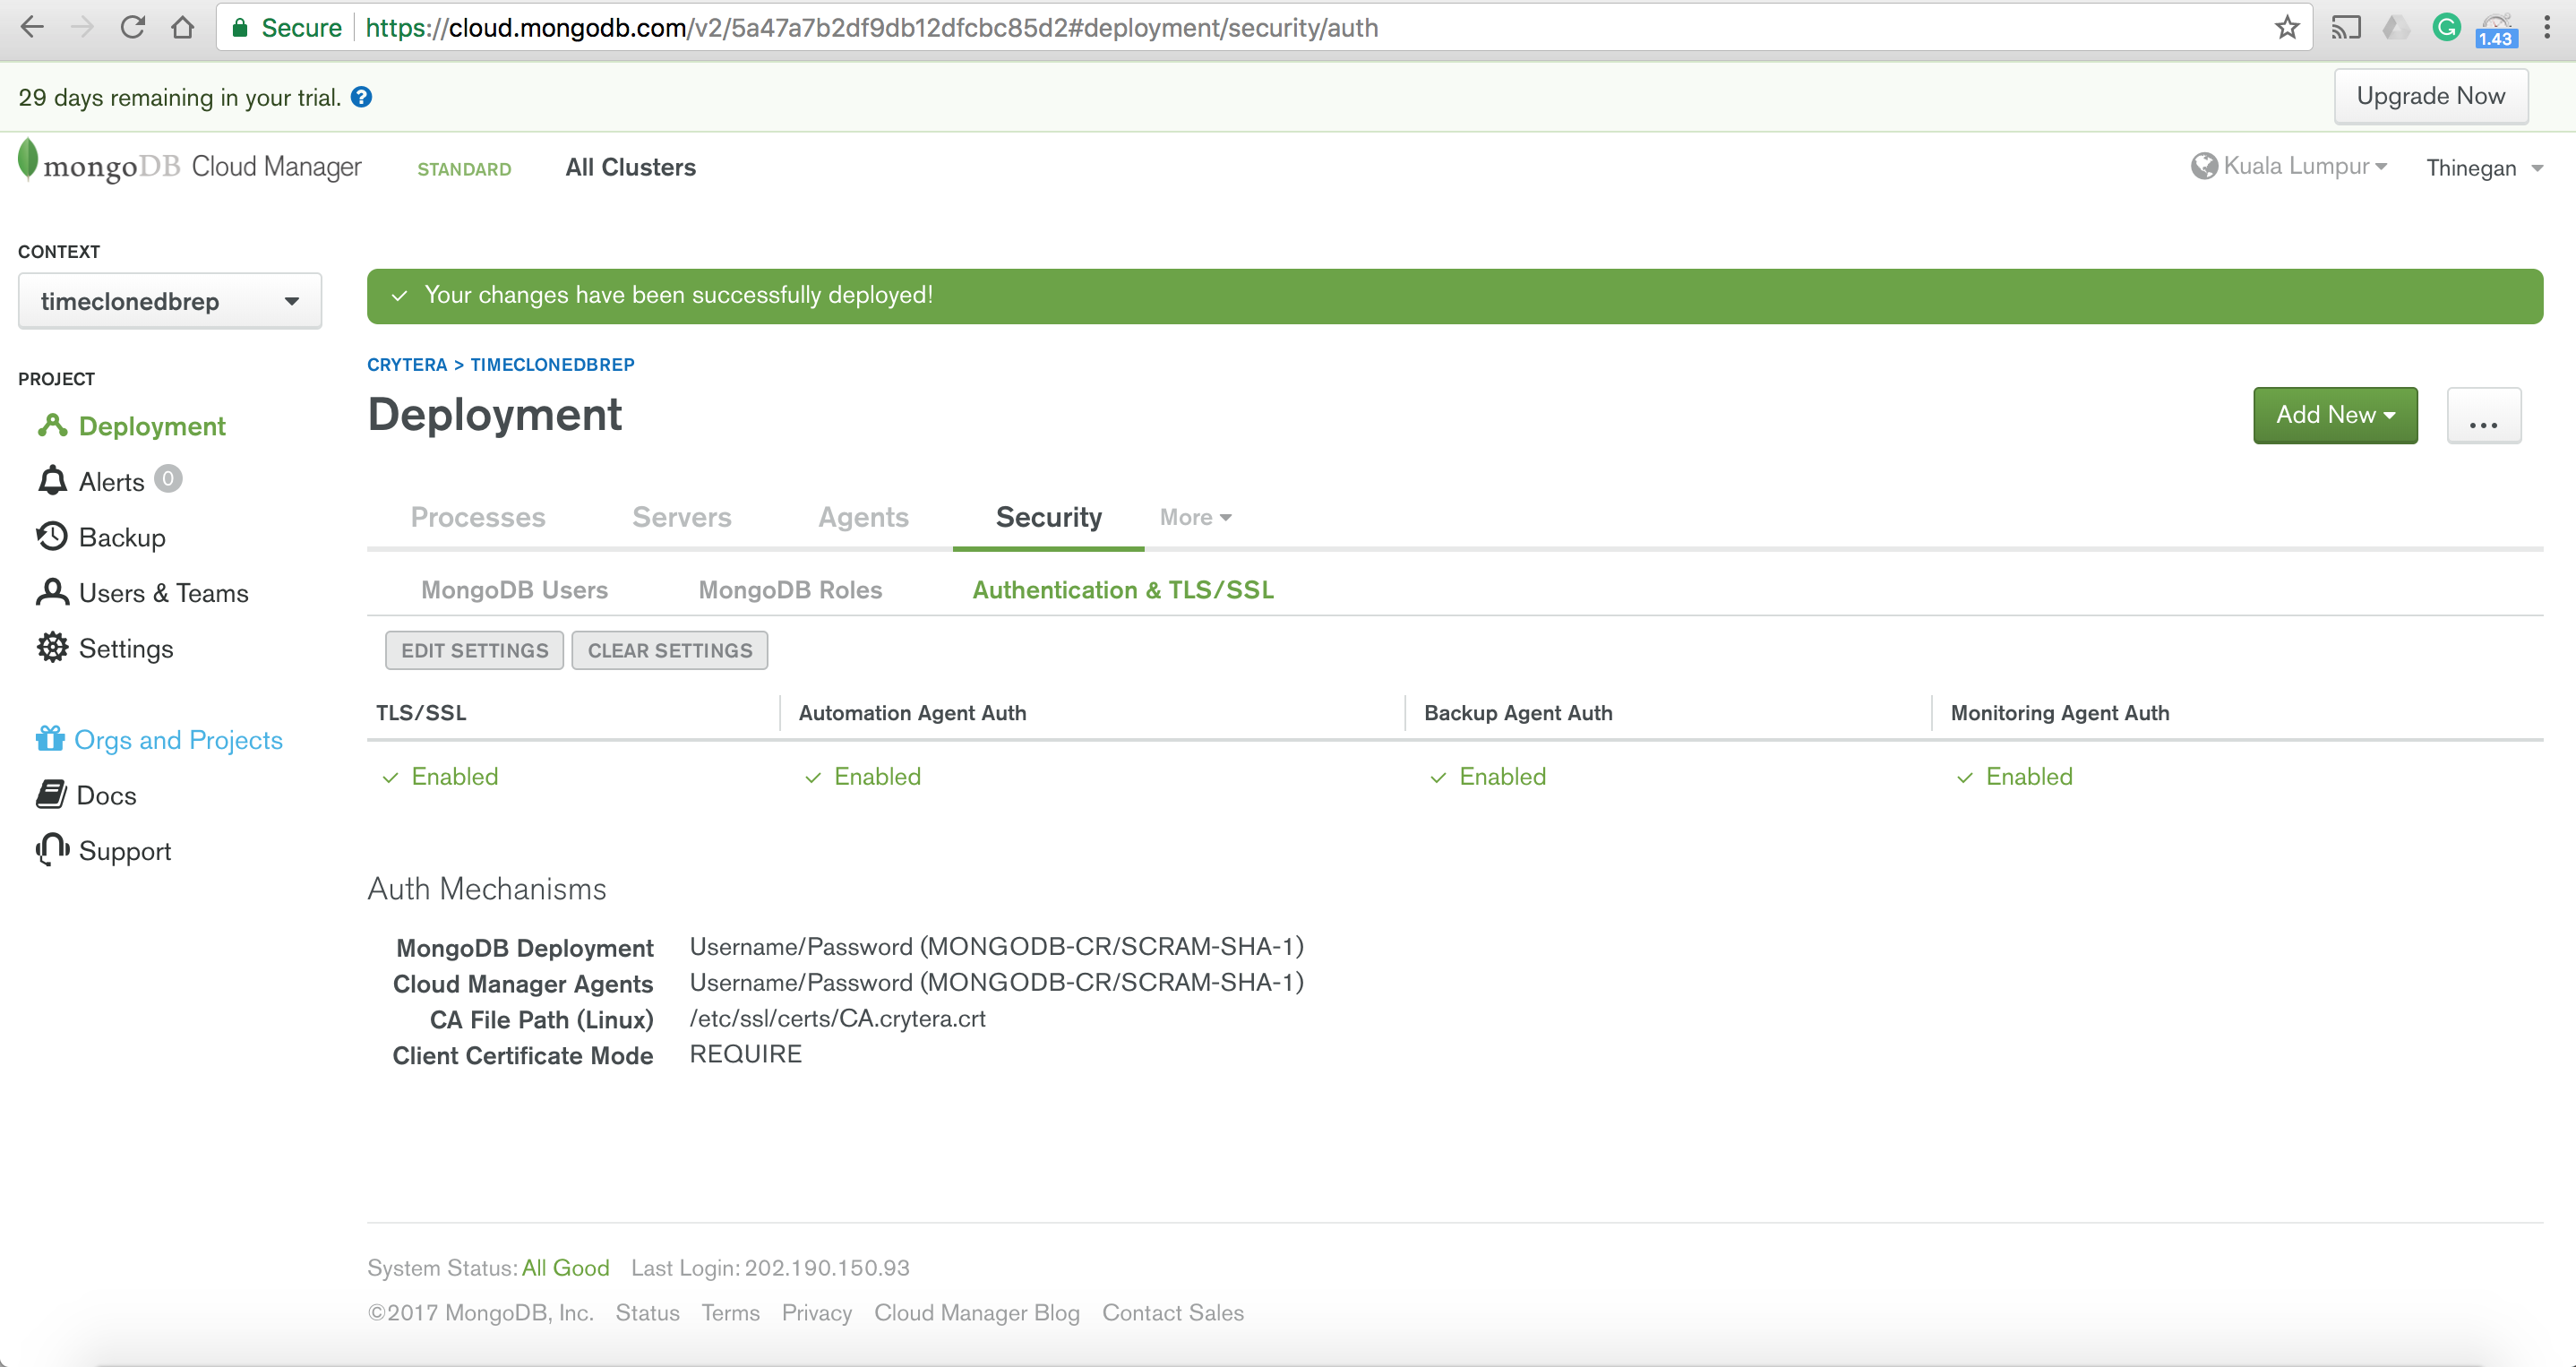Click the Google Drive extension icon
Viewport: 2576px width, 1367px height.
pos(2395,27)
